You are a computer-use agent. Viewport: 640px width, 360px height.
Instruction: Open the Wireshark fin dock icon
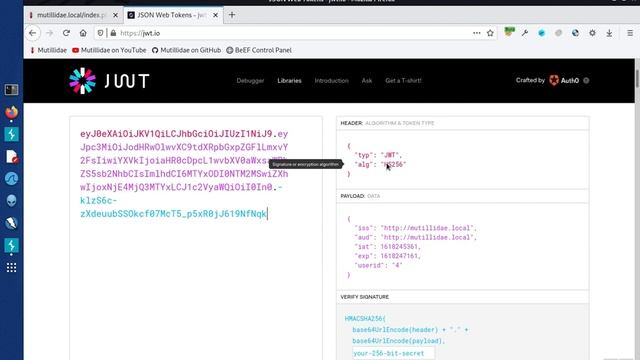[11, 178]
